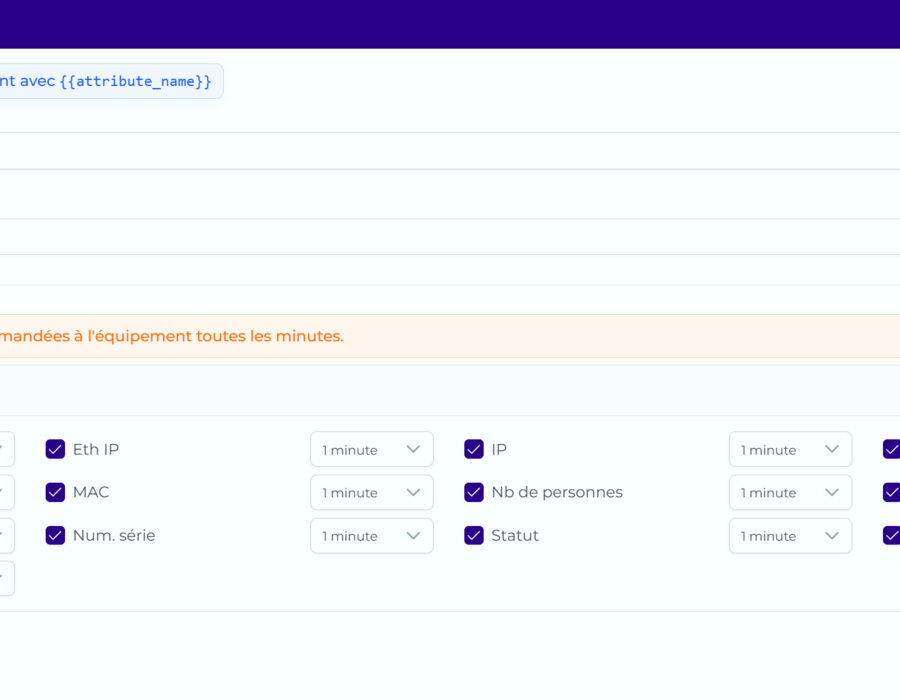
Task: Uncheck the Eth IP checkbox
Action: coord(55,449)
